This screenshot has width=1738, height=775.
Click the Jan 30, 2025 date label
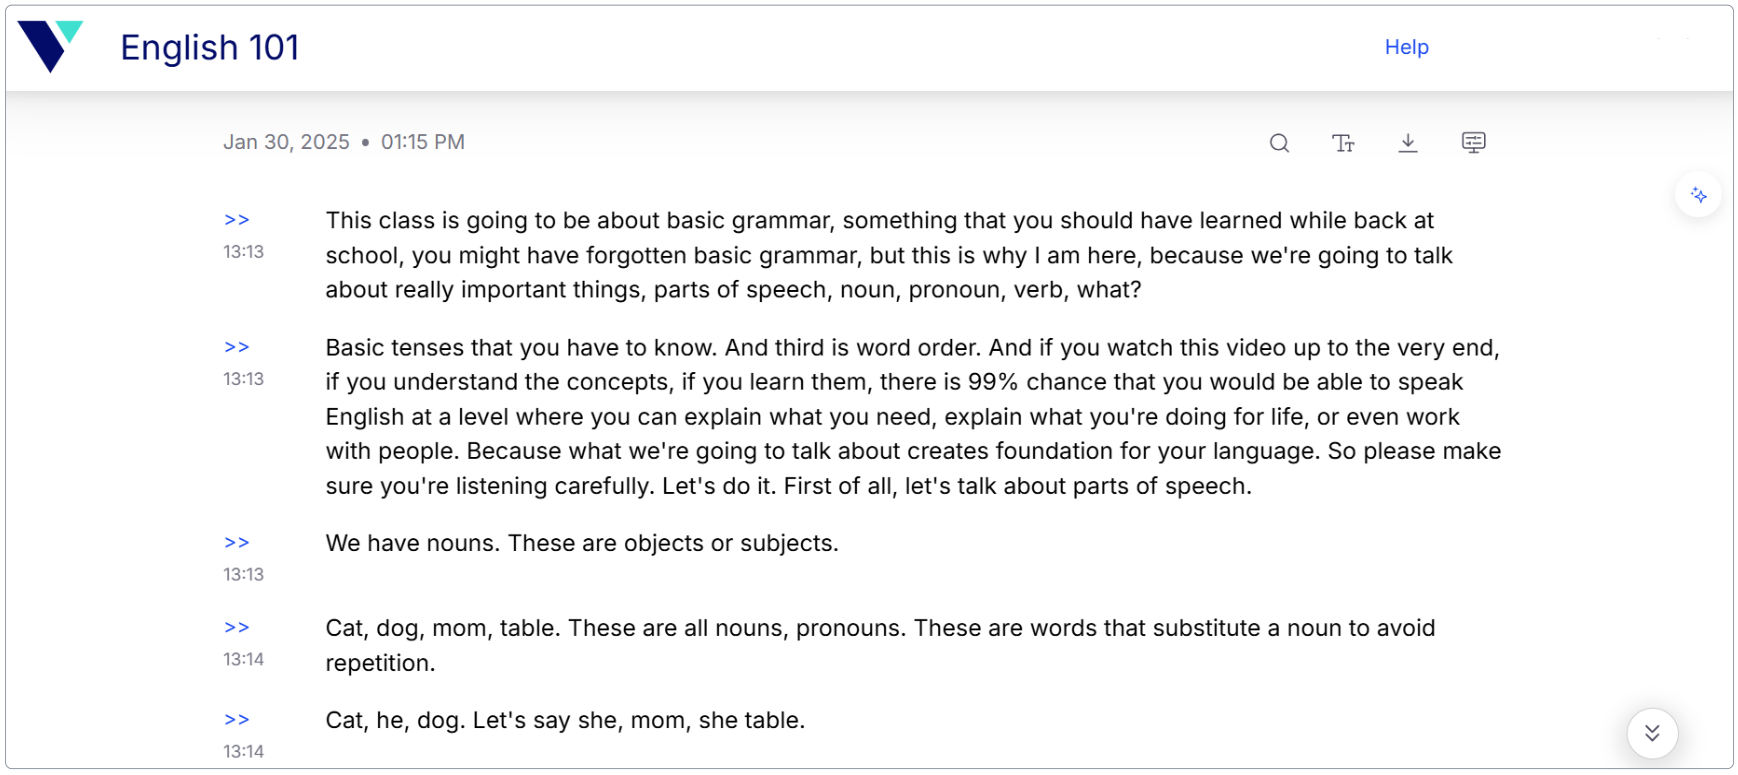pyautogui.click(x=286, y=141)
